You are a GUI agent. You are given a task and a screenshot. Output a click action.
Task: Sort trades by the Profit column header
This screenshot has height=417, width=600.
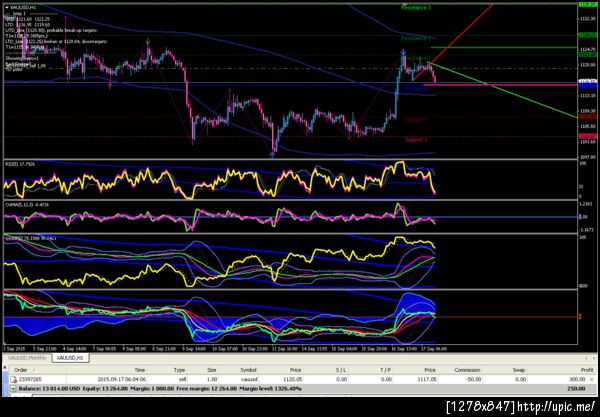tap(587, 370)
